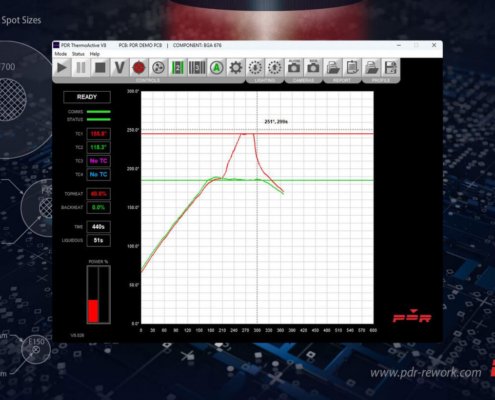This screenshot has width=495, height=400.
Task: Click the READY status box
Action: (x=87, y=97)
